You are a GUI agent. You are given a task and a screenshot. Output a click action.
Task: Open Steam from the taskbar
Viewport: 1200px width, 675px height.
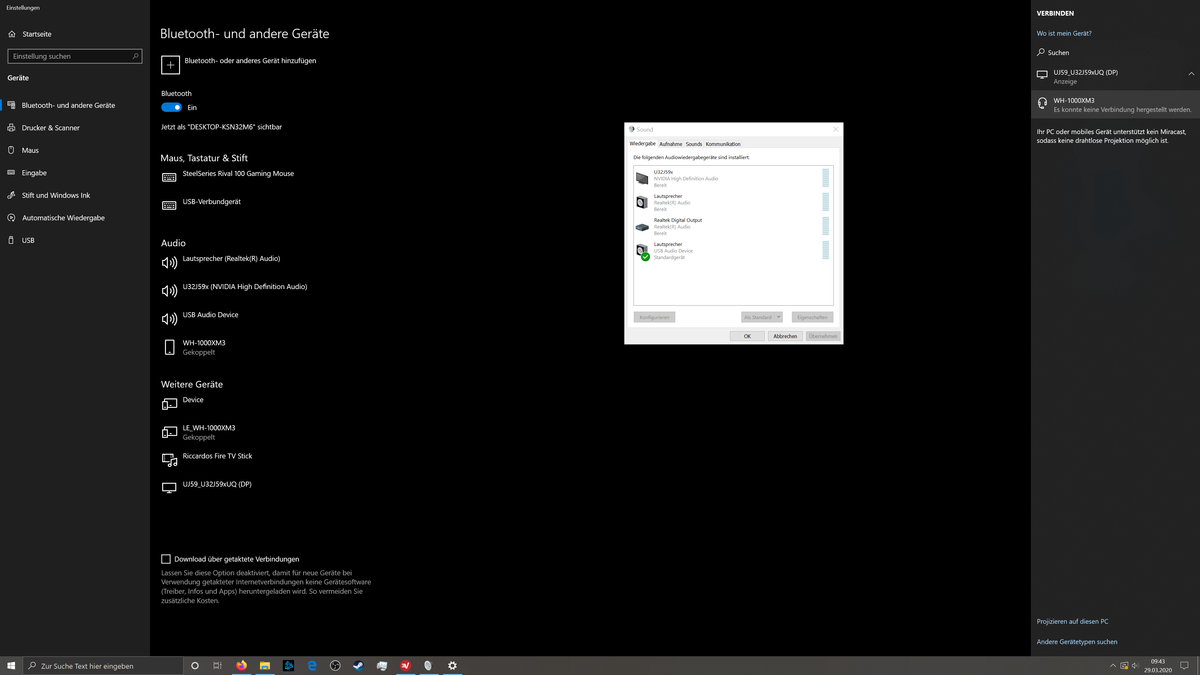(x=358, y=665)
